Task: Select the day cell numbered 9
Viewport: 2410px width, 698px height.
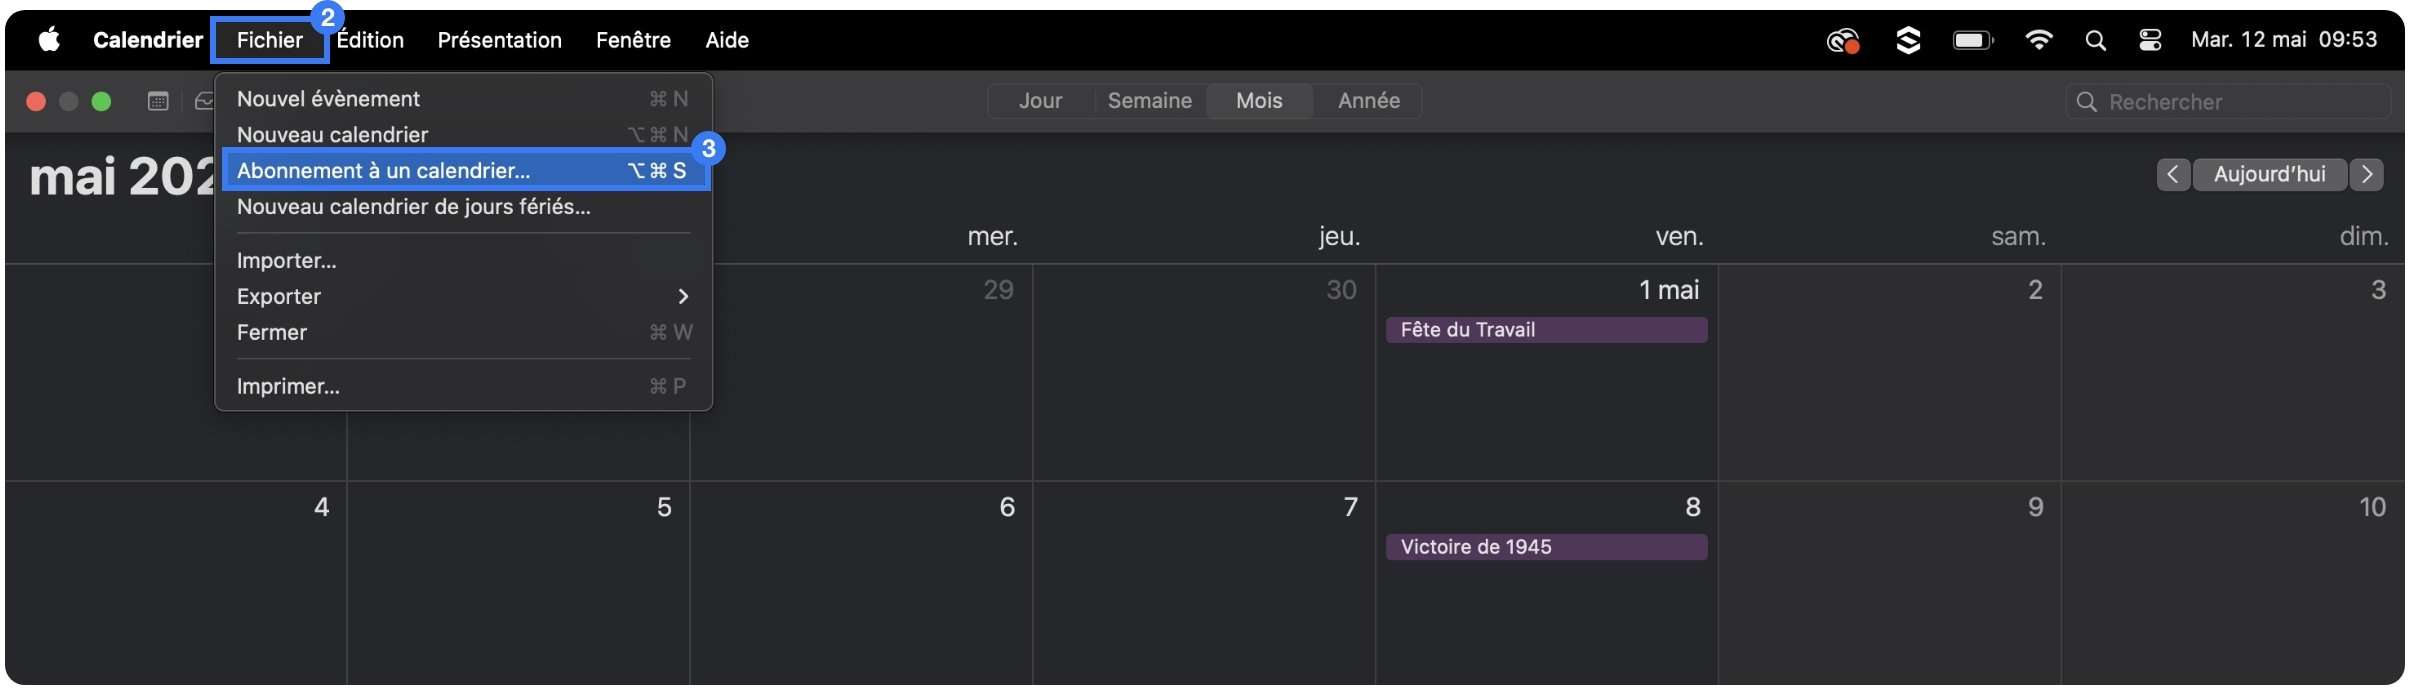Action: click(1889, 584)
